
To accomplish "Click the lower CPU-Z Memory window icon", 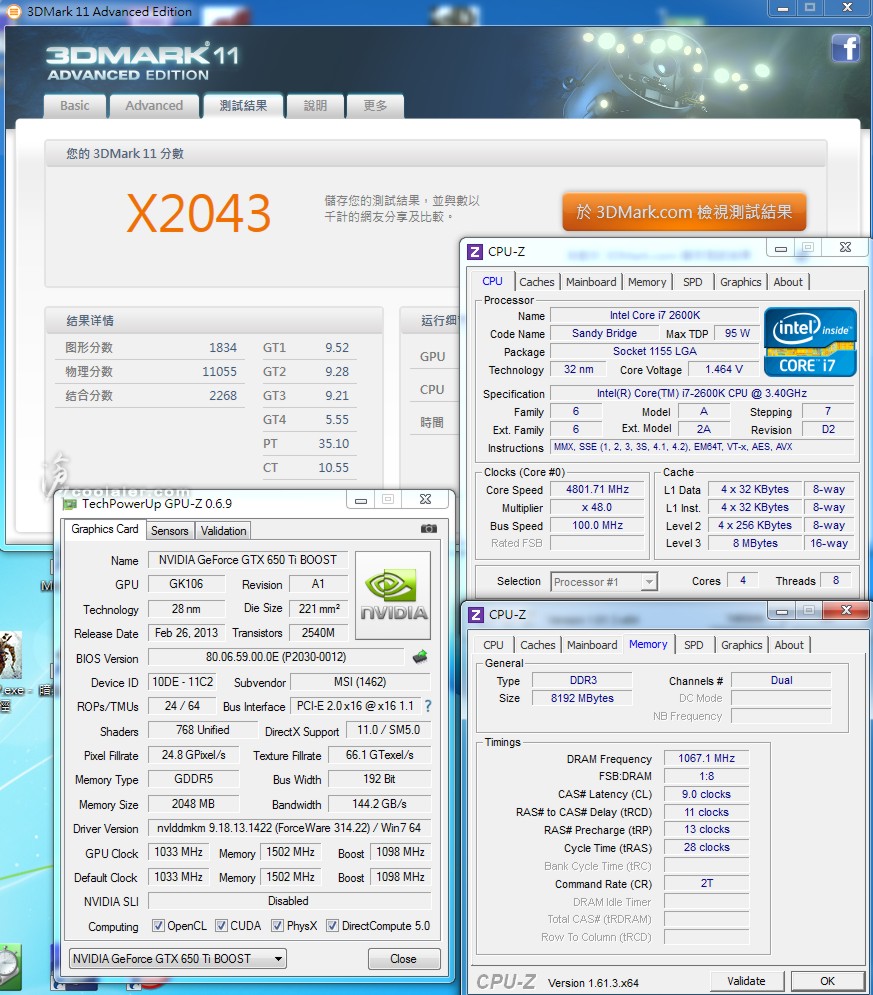I will point(475,615).
